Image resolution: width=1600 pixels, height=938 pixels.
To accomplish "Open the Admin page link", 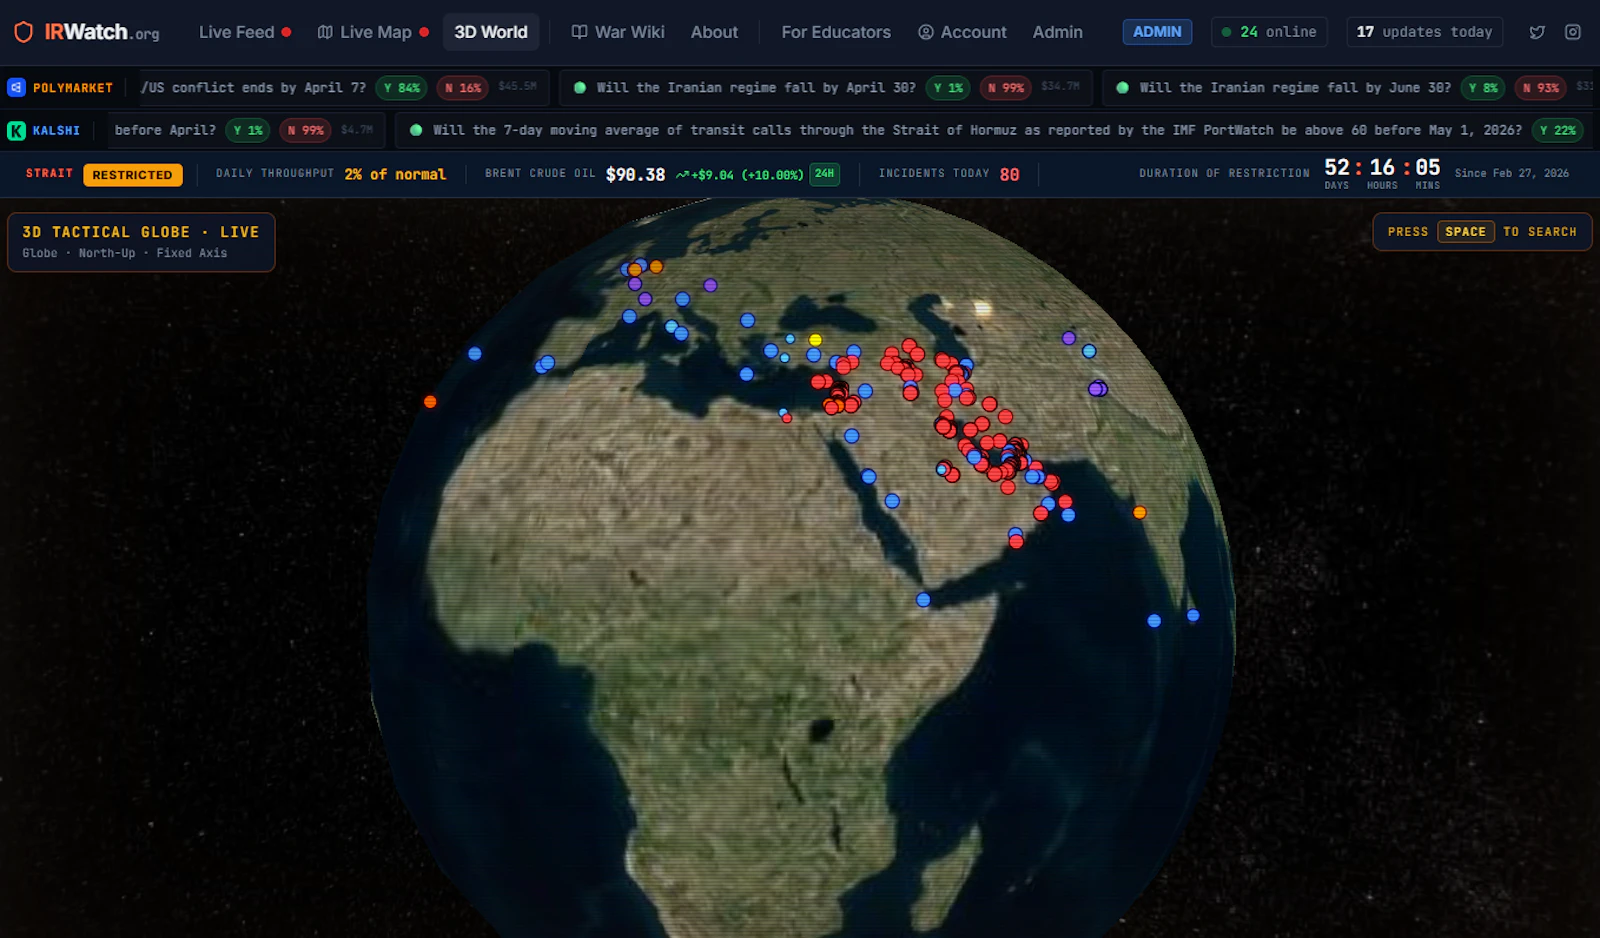I will (x=1057, y=32).
